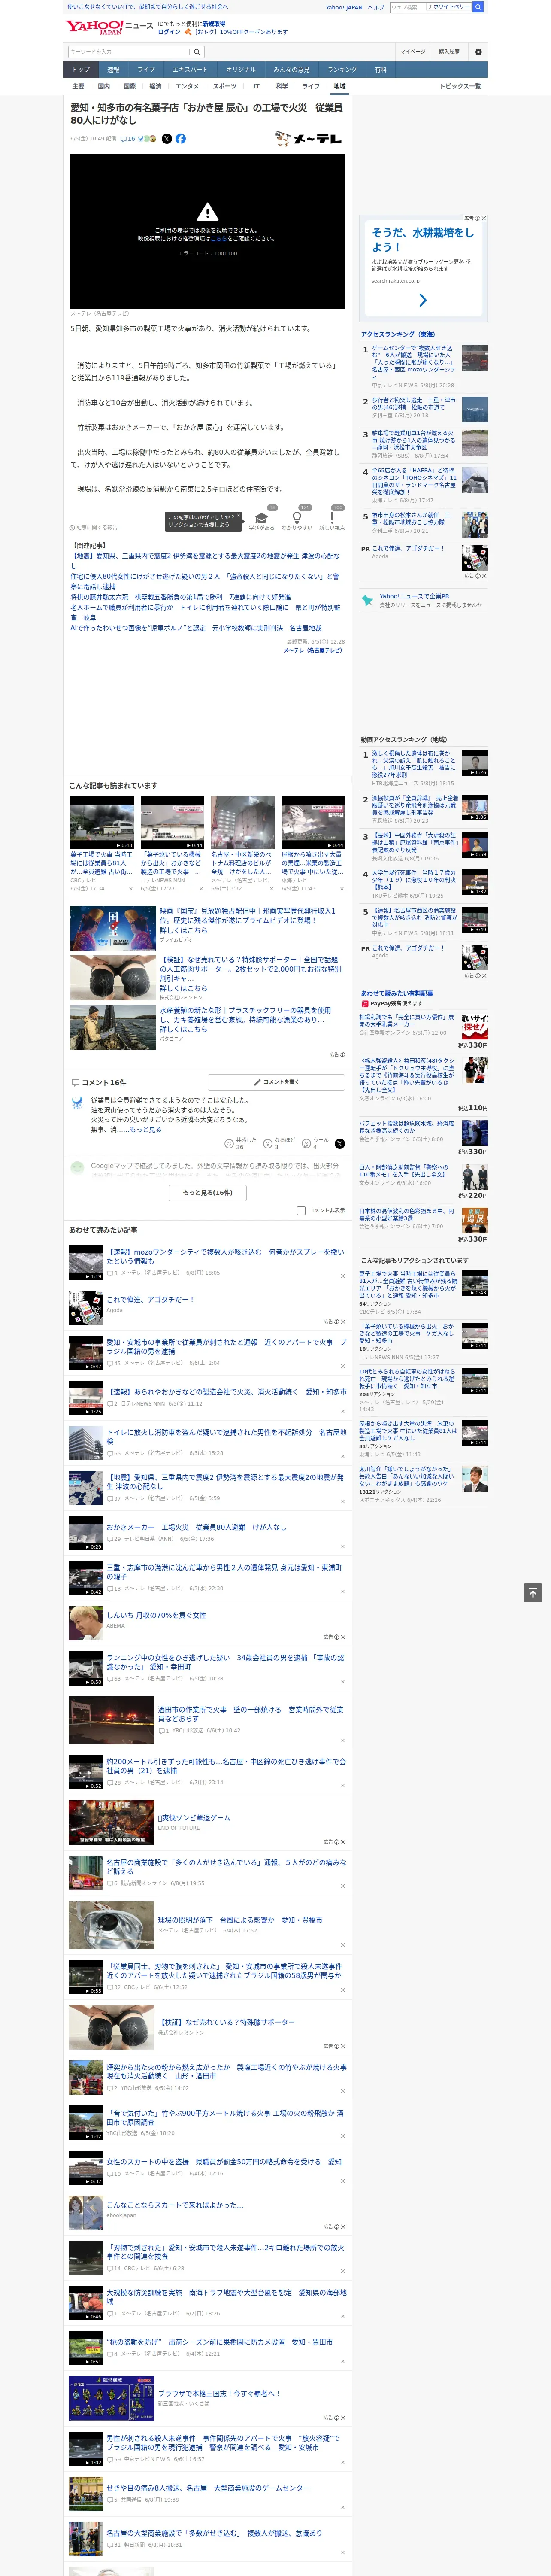
Task: Open the 購入履歴 link
Action: 449,52
